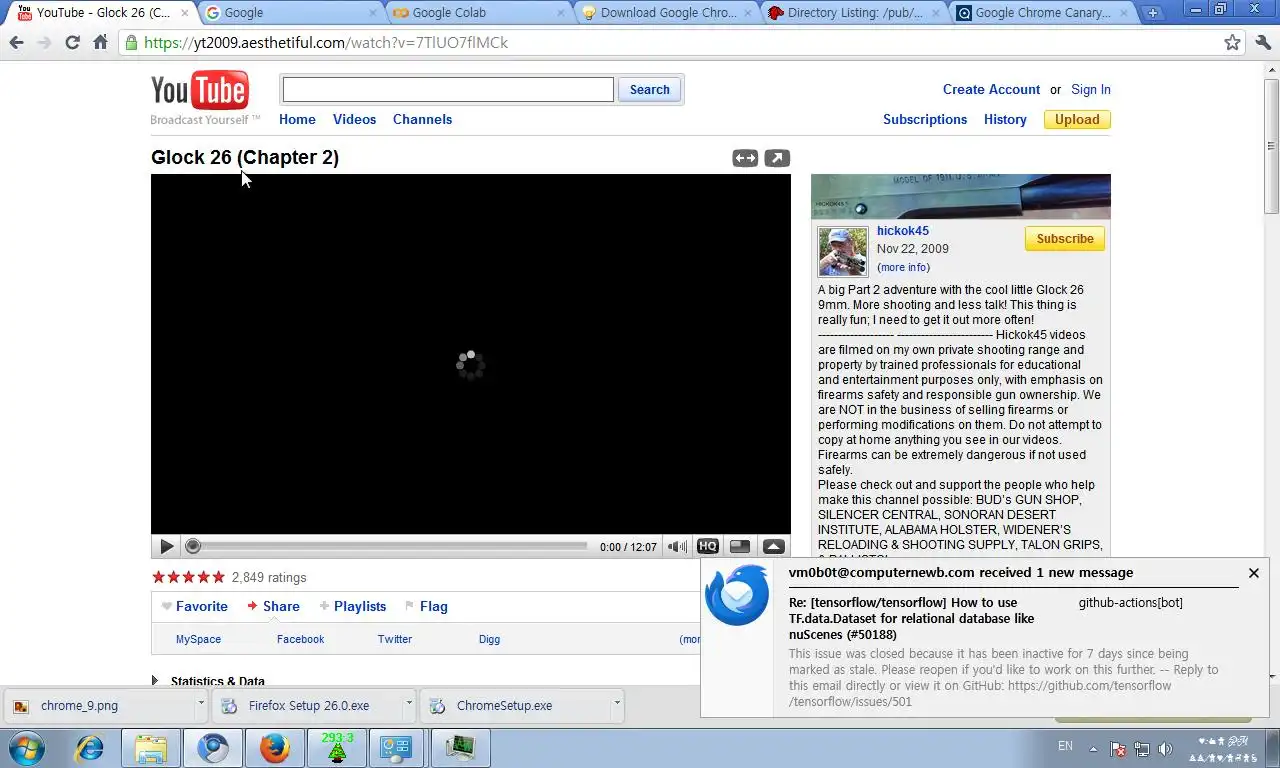Image resolution: width=1280 pixels, height=768 pixels.
Task: Open the History link
Action: coord(1005,119)
